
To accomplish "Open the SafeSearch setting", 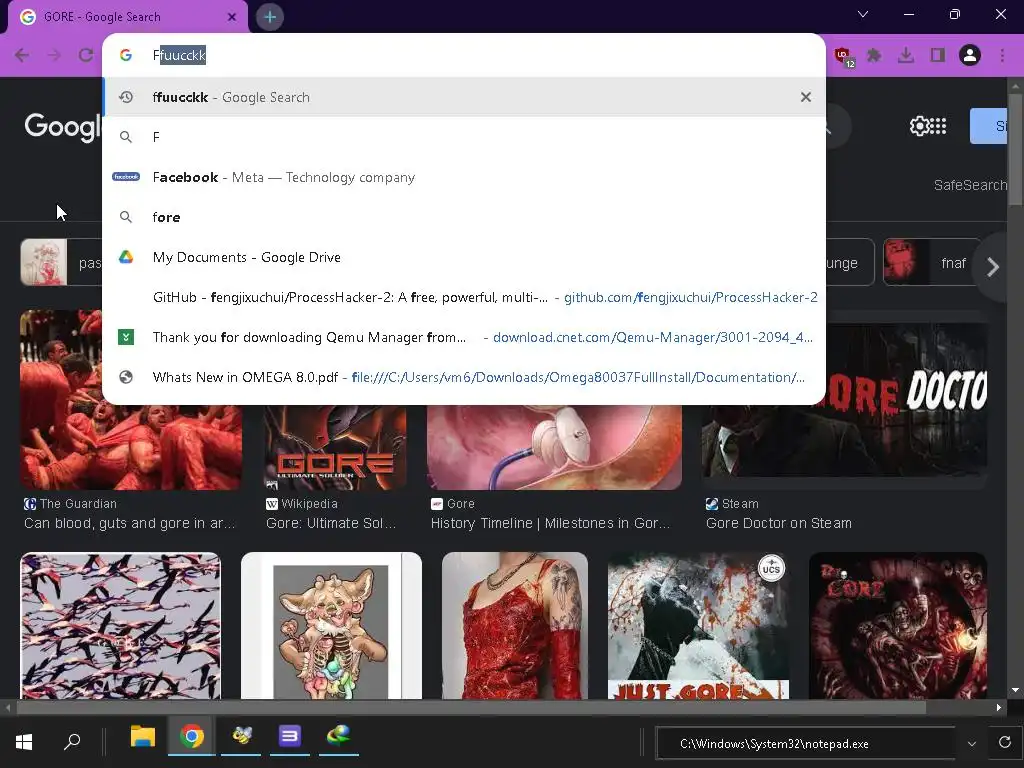I will pyautogui.click(x=970, y=185).
